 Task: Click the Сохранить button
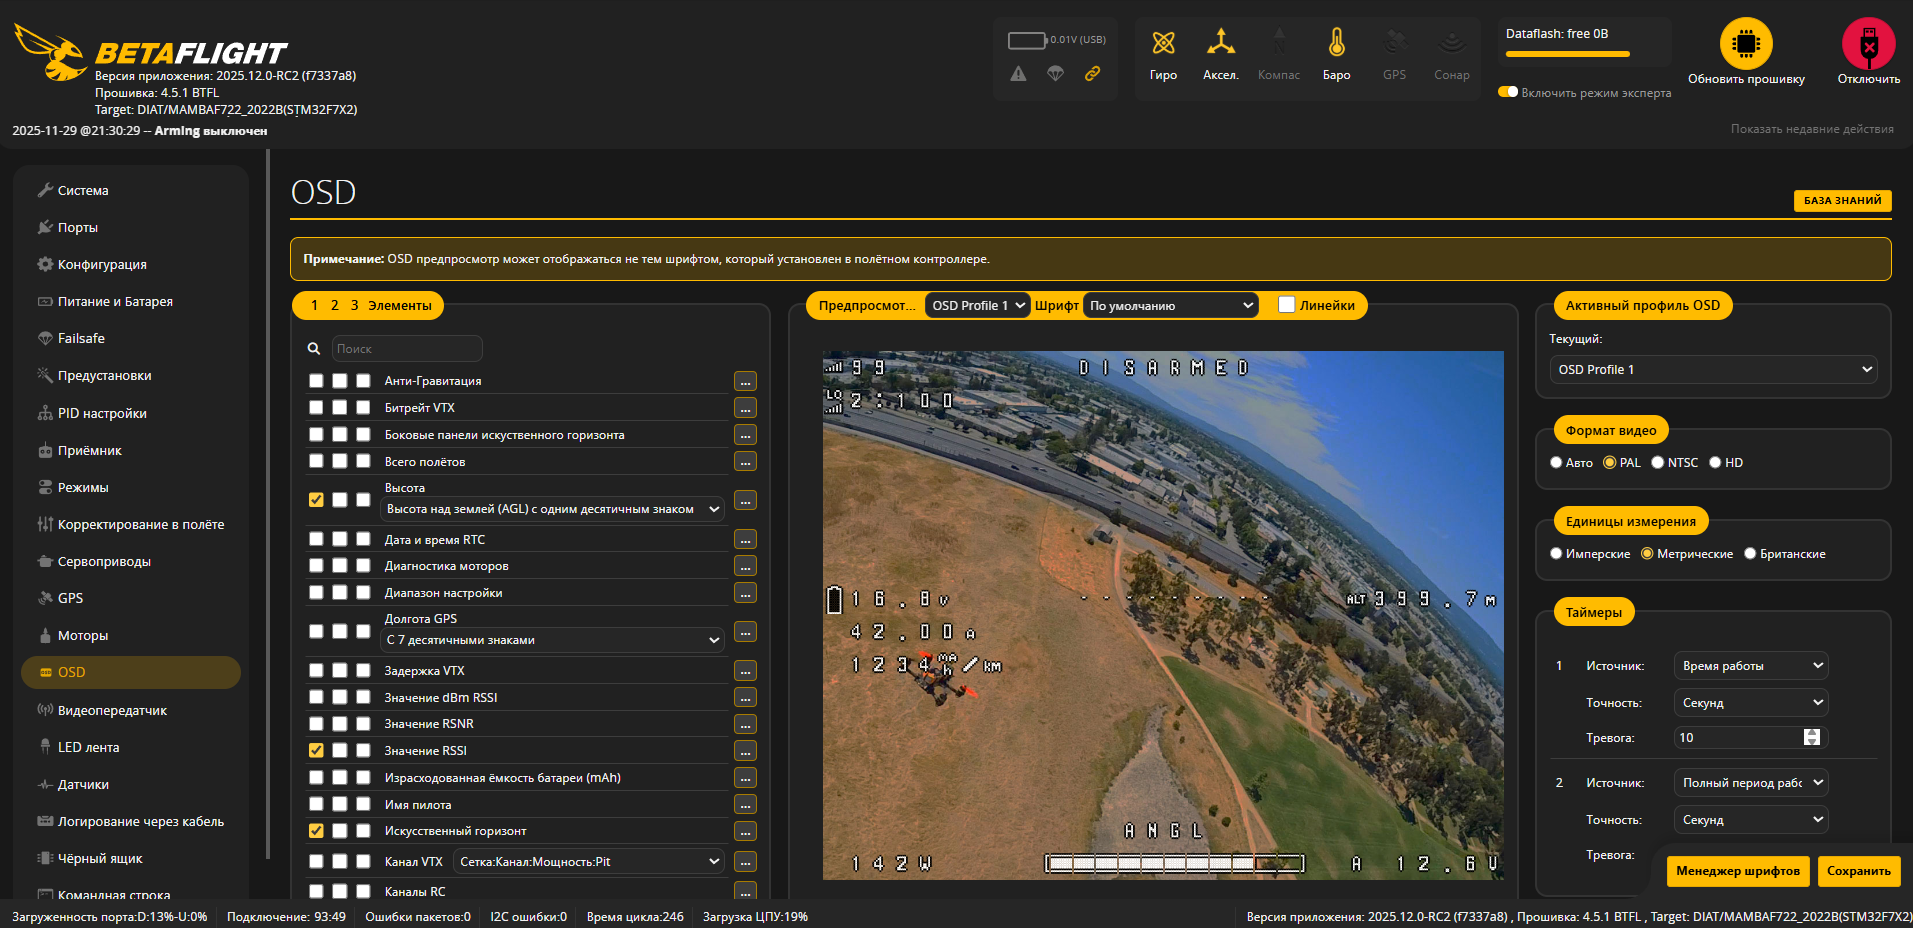click(1858, 871)
